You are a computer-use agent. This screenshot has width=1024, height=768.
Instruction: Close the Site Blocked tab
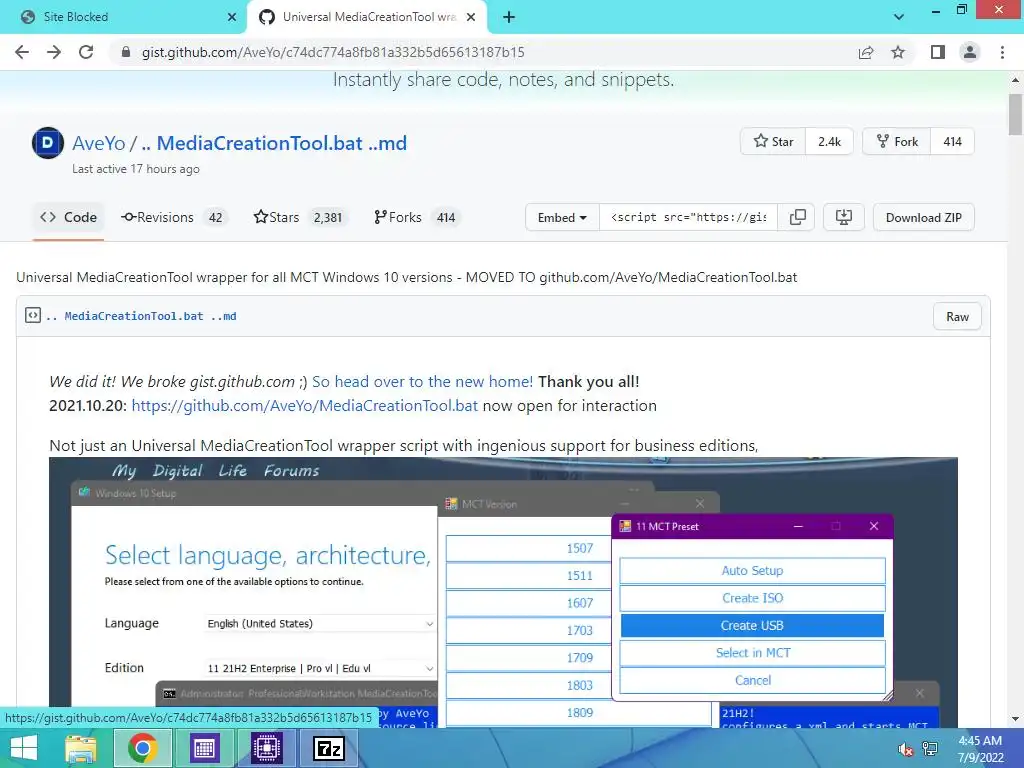pos(232,17)
